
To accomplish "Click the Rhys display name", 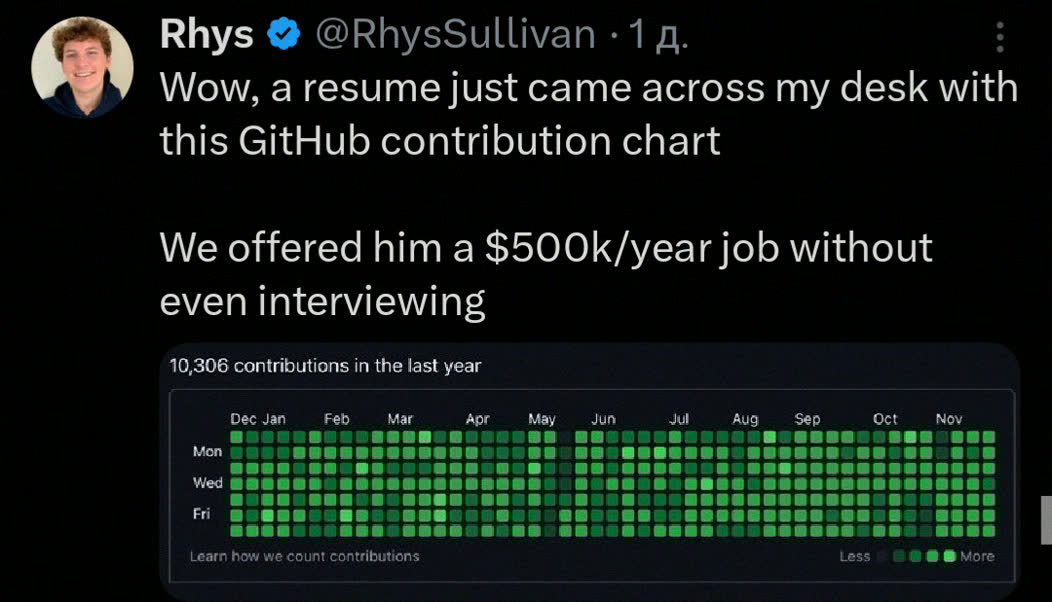I will click(x=206, y=33).
